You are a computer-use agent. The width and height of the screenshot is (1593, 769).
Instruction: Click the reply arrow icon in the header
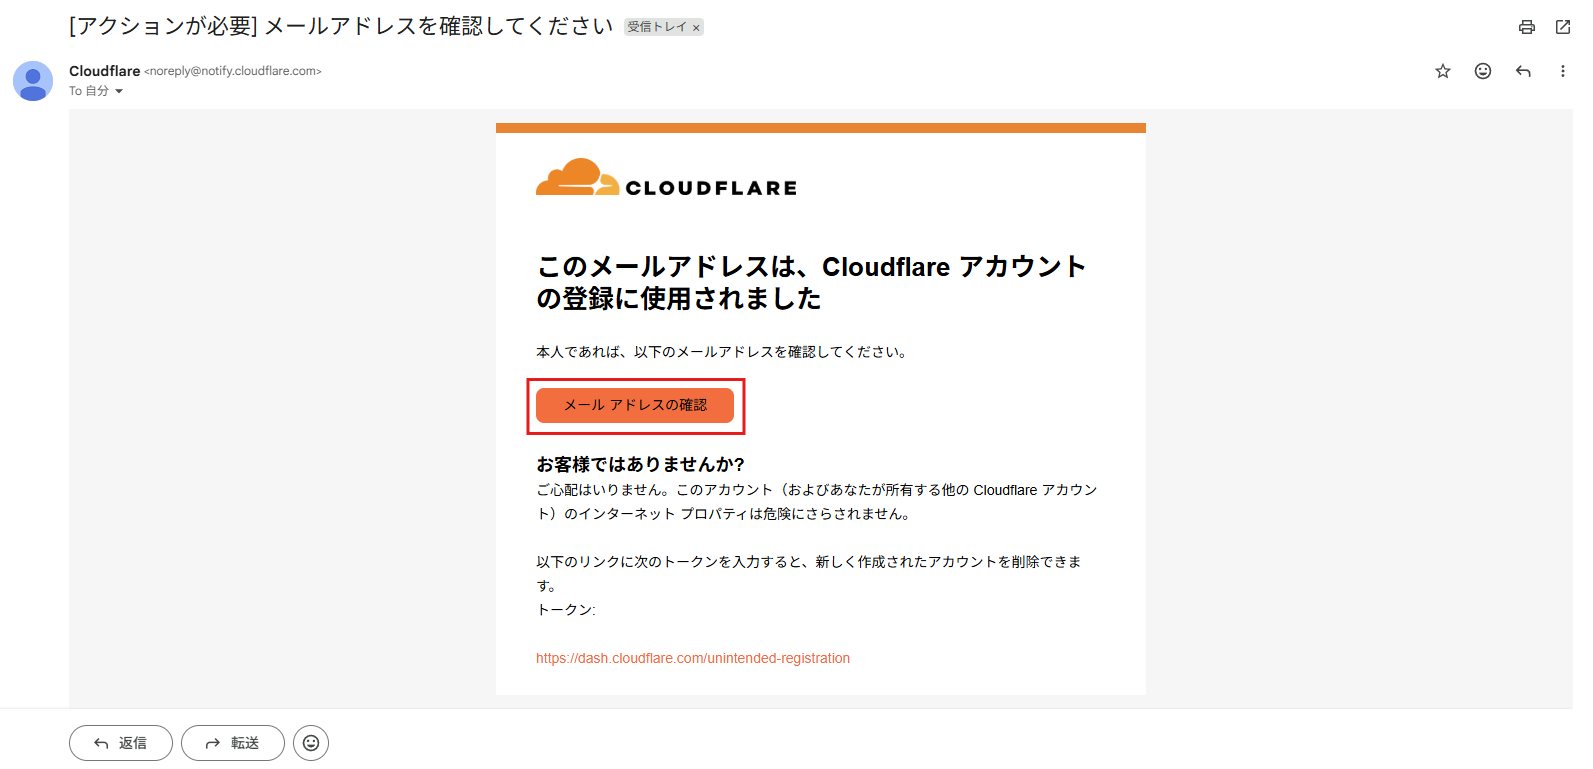point(1523,71)
